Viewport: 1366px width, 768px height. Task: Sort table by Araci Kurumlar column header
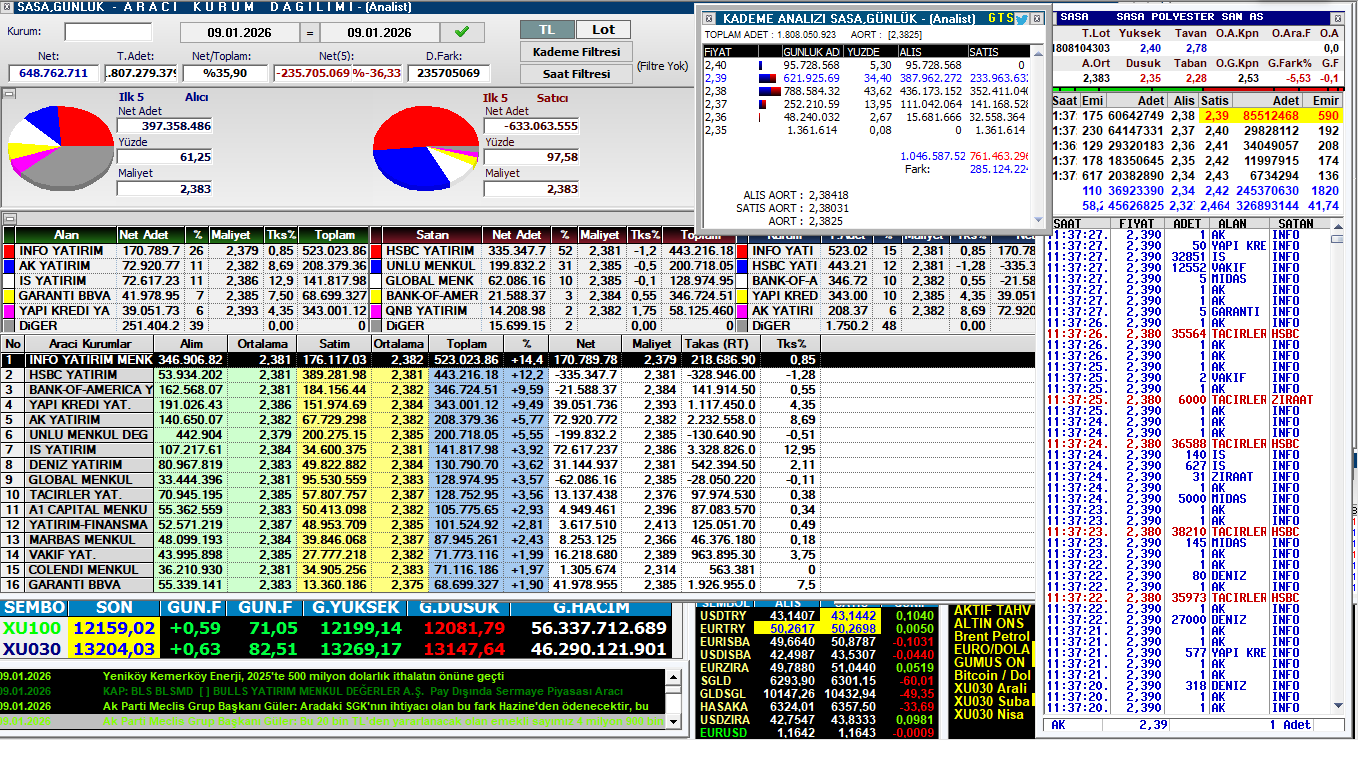point(90,344)
